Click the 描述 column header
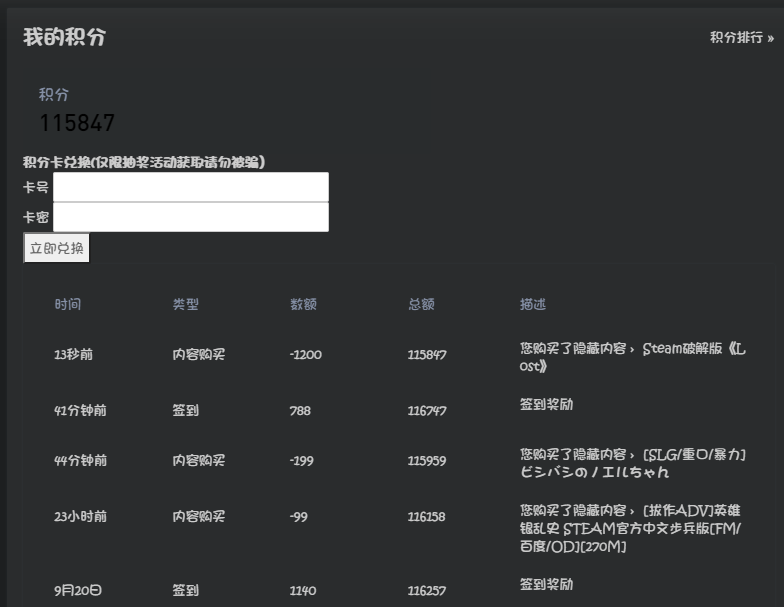Image resolution: width=784 pixels, height=607 pixels. coord(533,304)
